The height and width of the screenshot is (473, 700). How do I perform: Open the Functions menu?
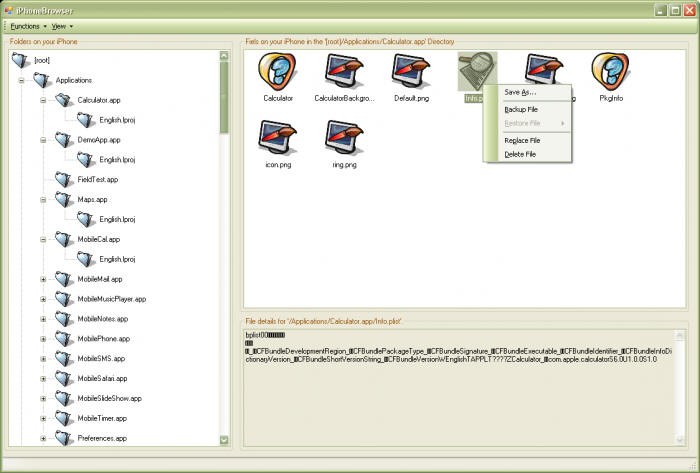(28, 26)
